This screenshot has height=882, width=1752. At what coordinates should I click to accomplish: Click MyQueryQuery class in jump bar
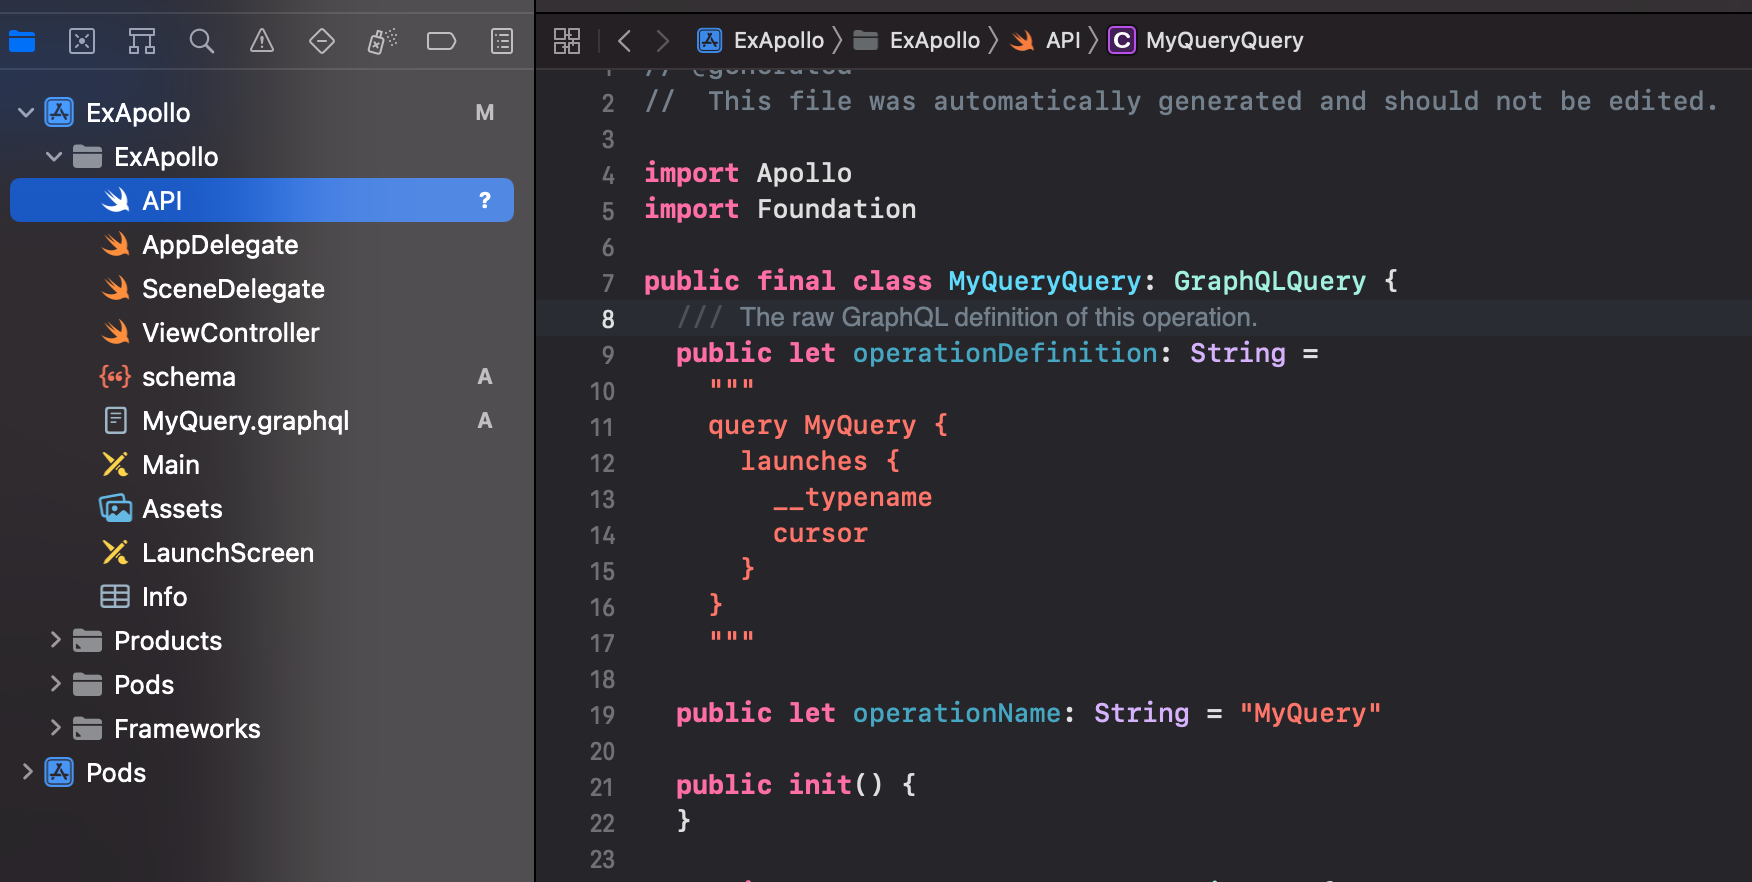click(1207, 40)
